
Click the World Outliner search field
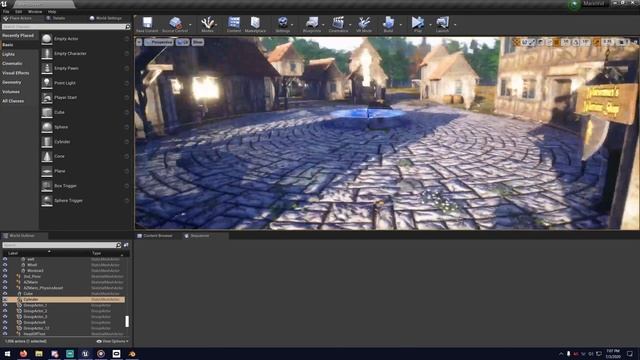click(60, 245)
